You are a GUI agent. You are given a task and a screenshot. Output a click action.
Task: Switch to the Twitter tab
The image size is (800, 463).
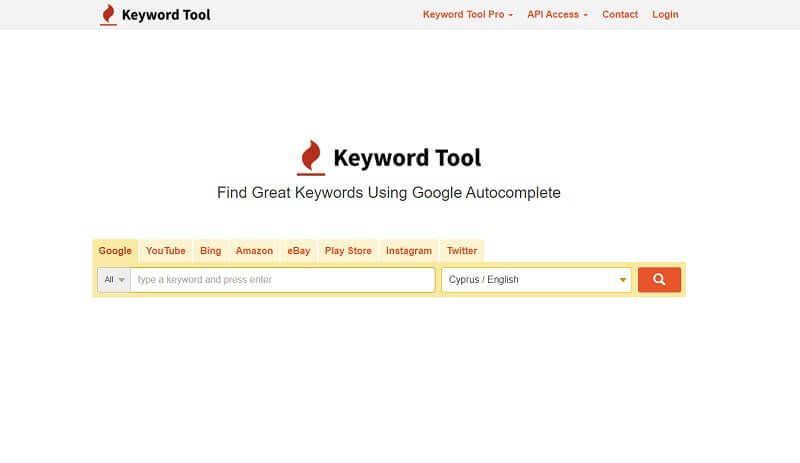pyautogui.click(x=462, y=251)
